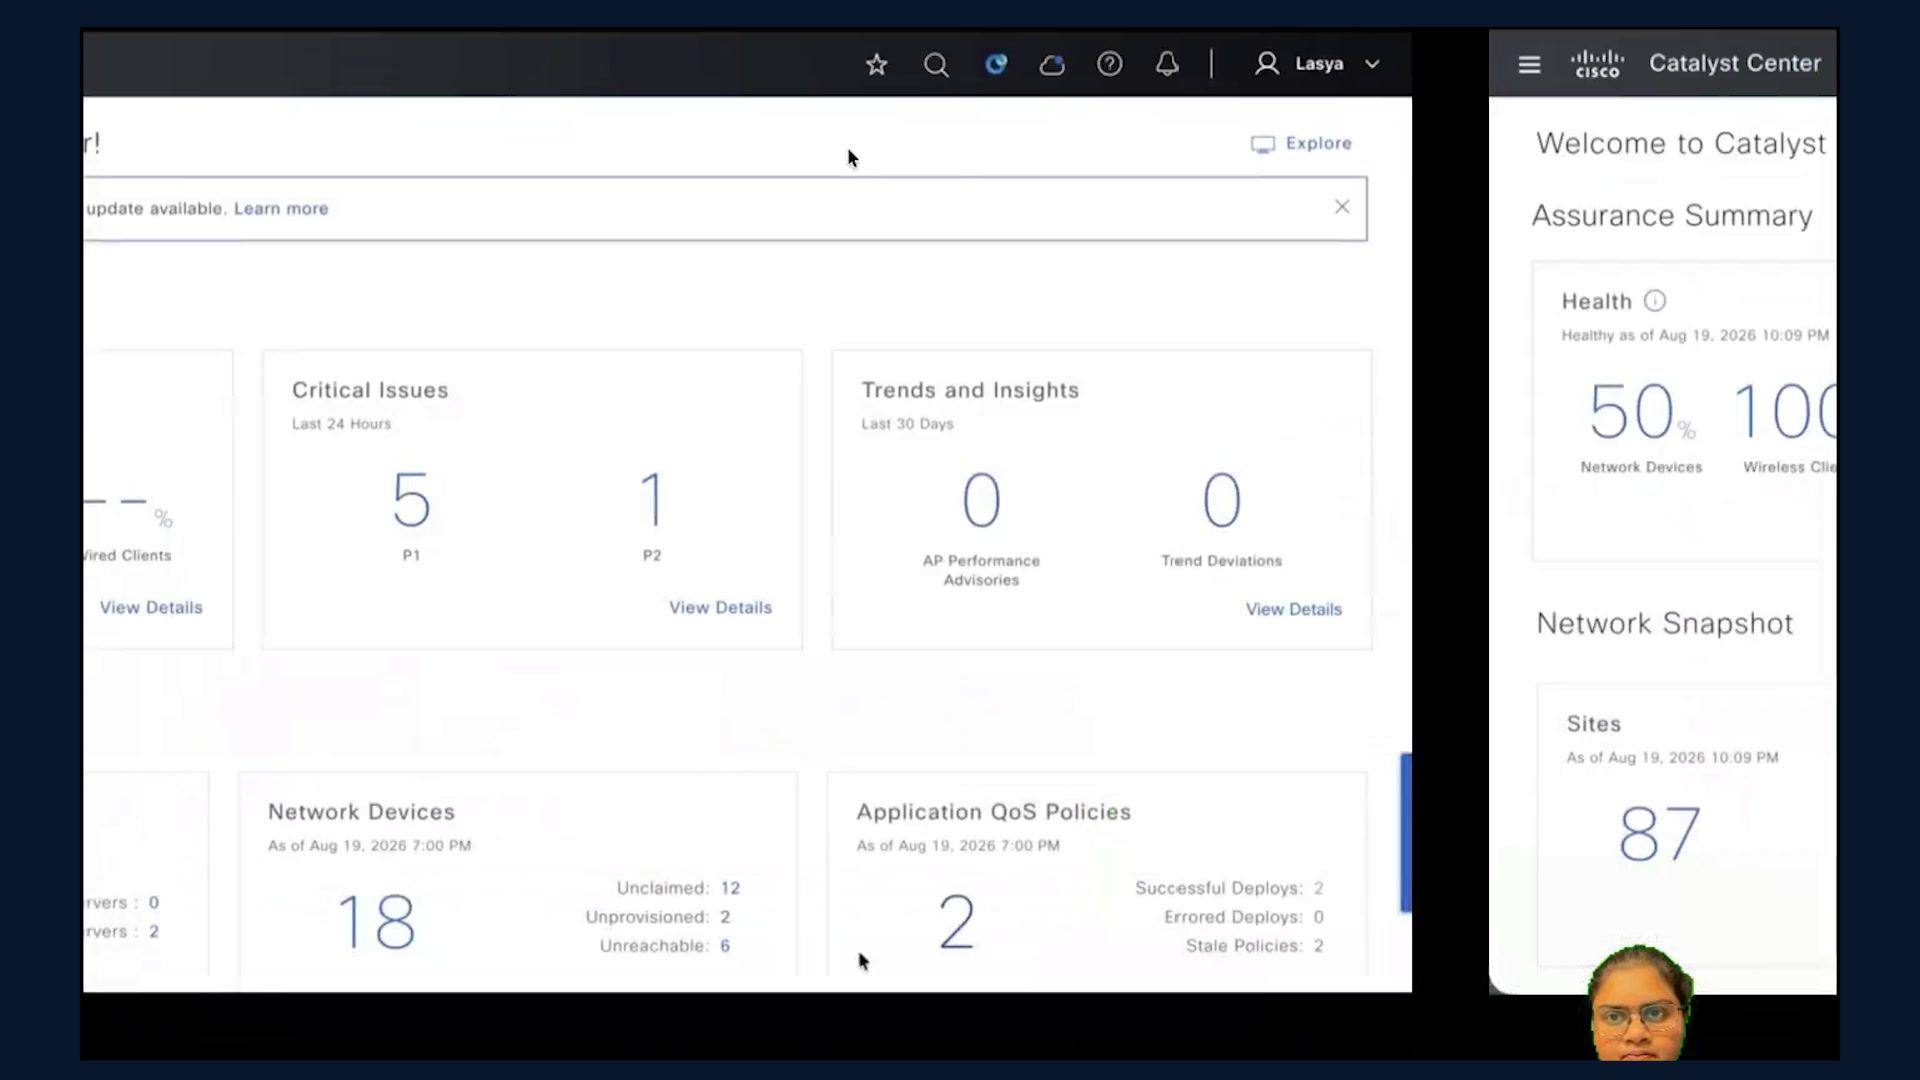The width and height of the screenshot is (1920, 1080).
Task: Click the vertical blue scrollbar handle
Action: [1406, 833]
